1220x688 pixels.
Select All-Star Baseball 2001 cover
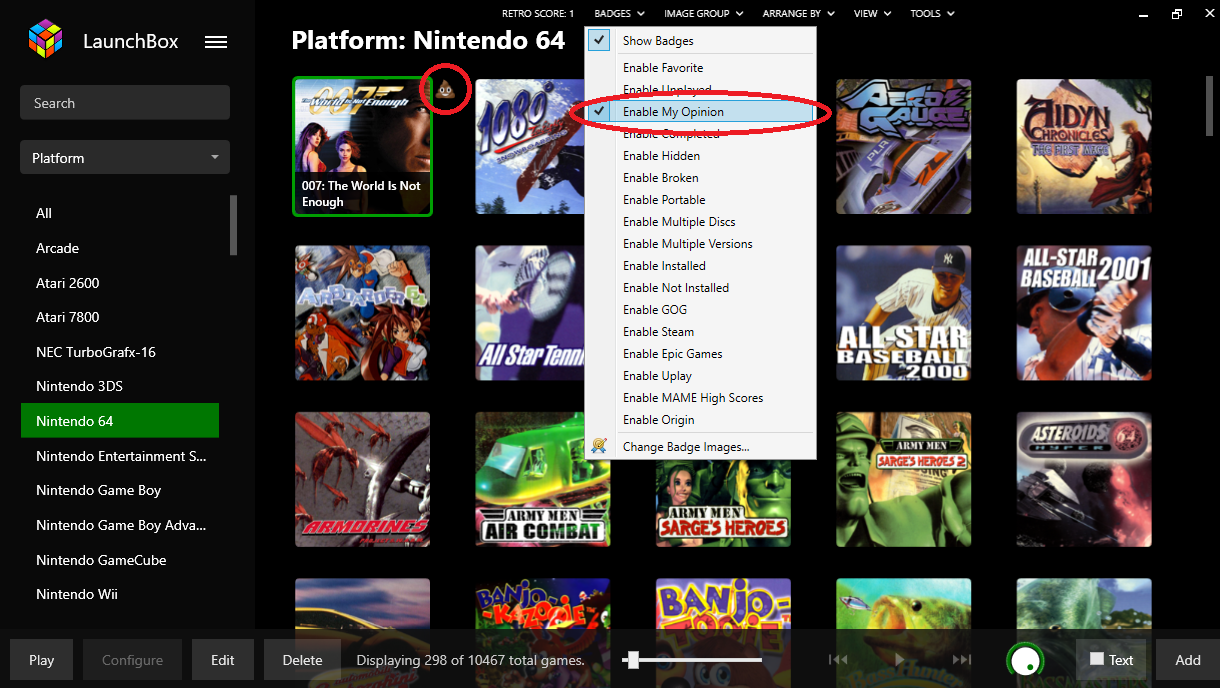pos(1084,313)
